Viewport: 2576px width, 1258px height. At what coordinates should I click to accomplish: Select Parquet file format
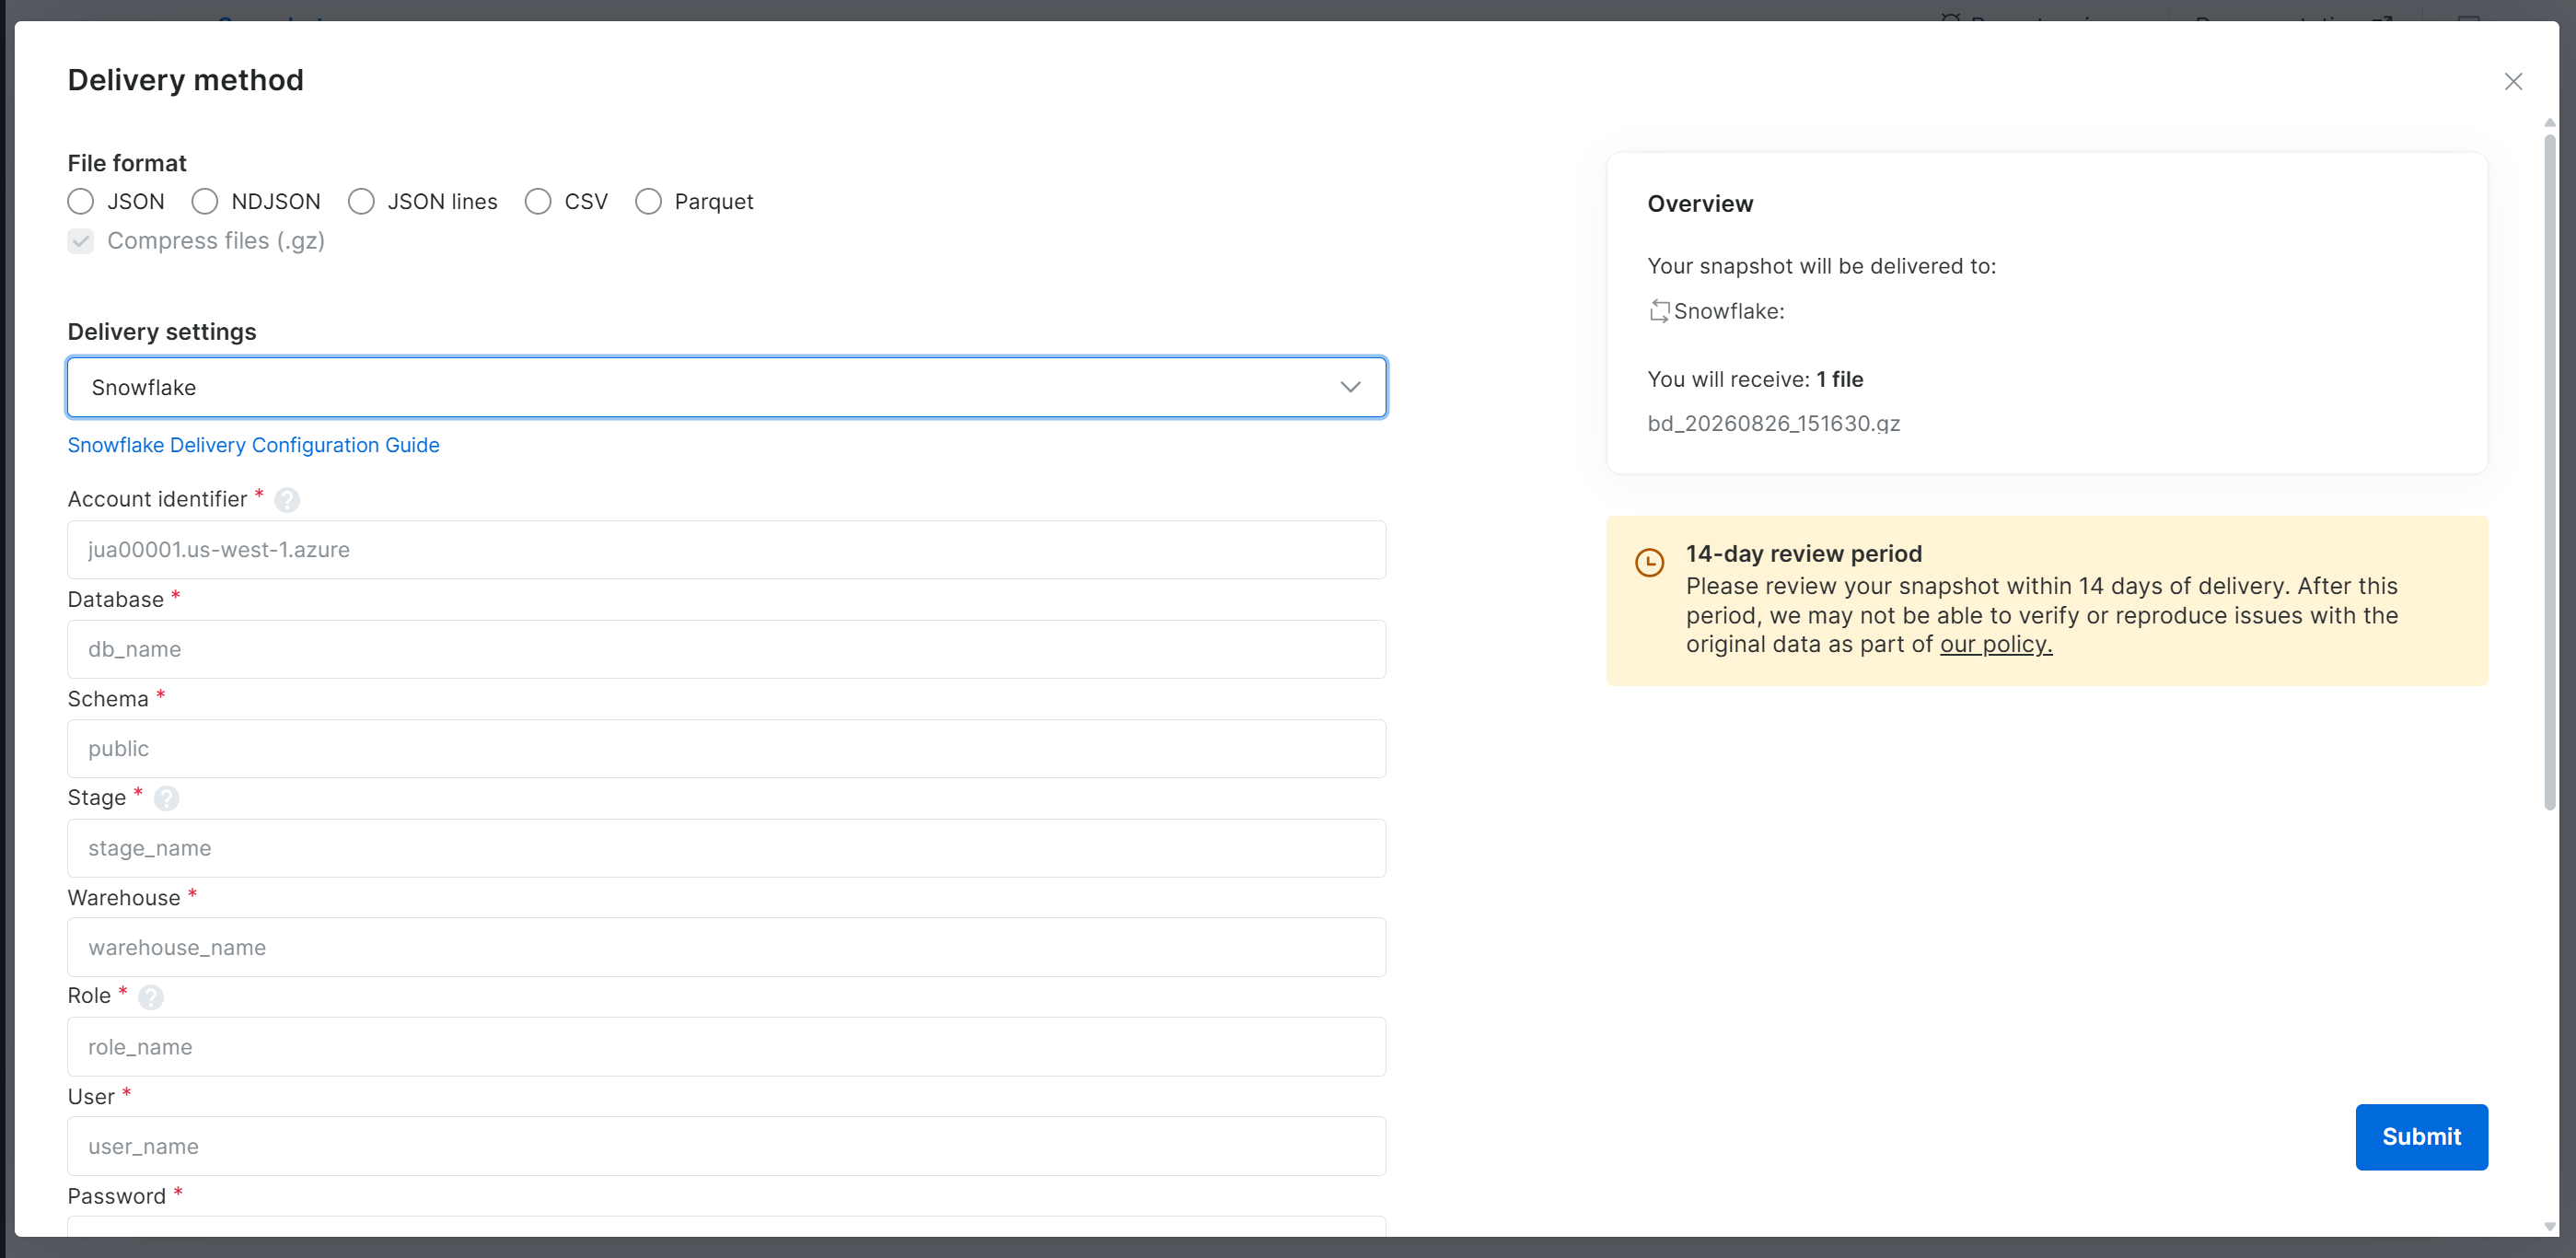[648, 202]
